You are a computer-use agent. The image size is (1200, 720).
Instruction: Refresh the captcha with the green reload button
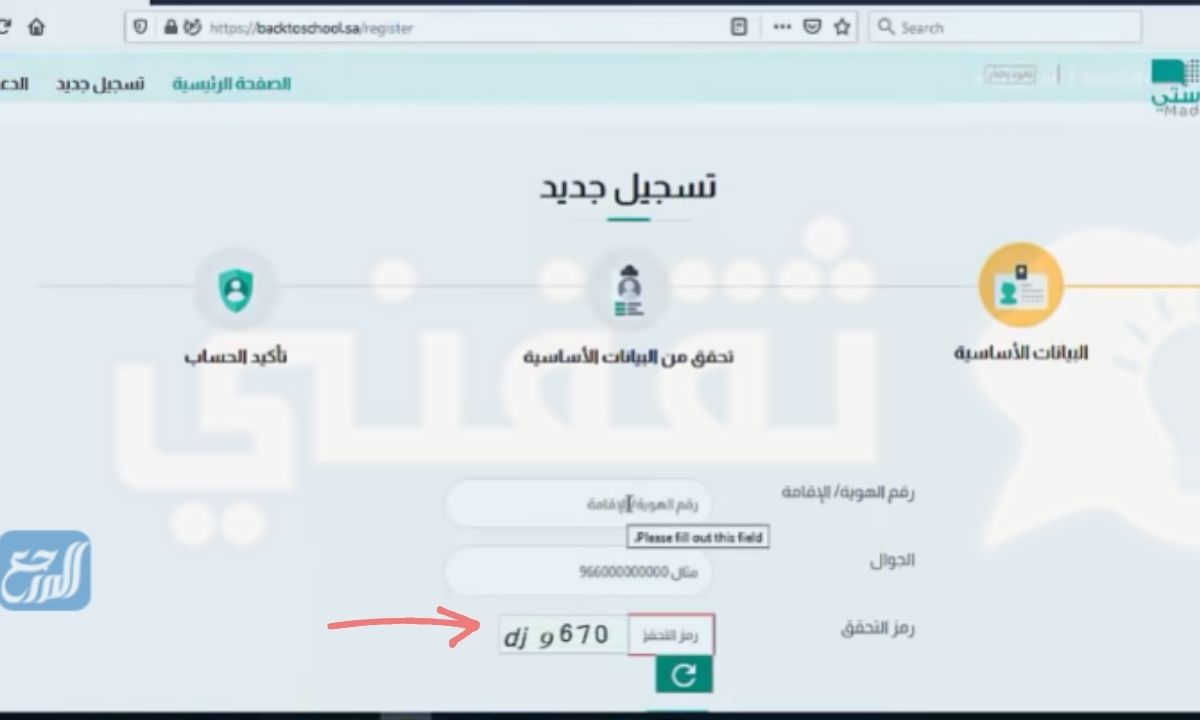[684, 675]
